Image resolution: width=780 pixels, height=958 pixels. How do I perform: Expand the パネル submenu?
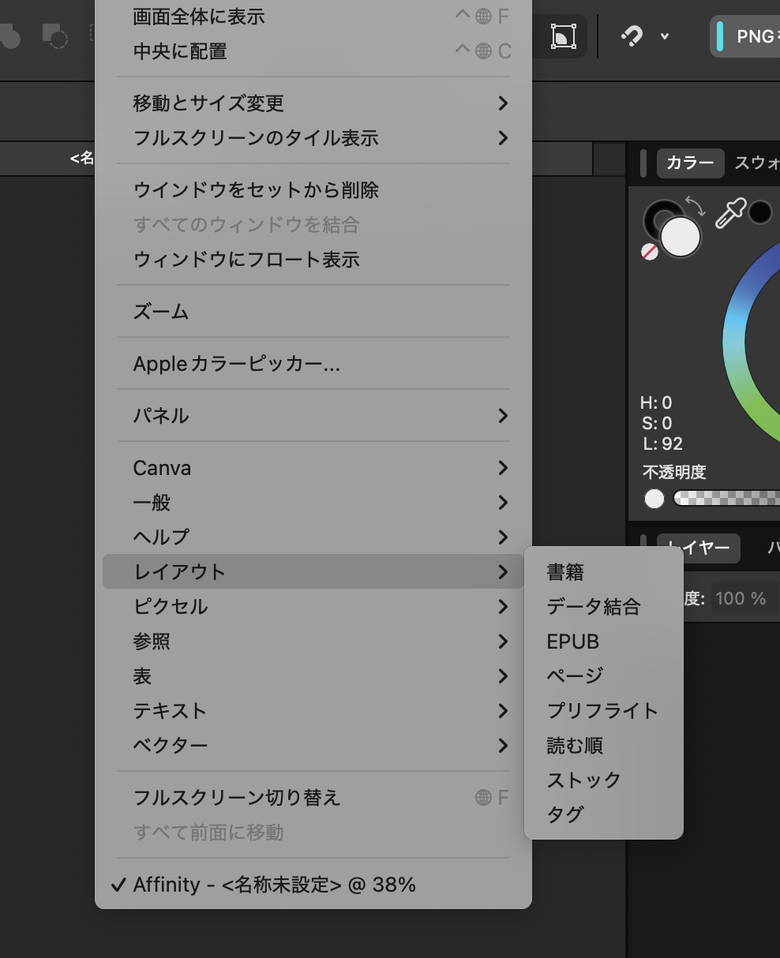coord(313,415)
